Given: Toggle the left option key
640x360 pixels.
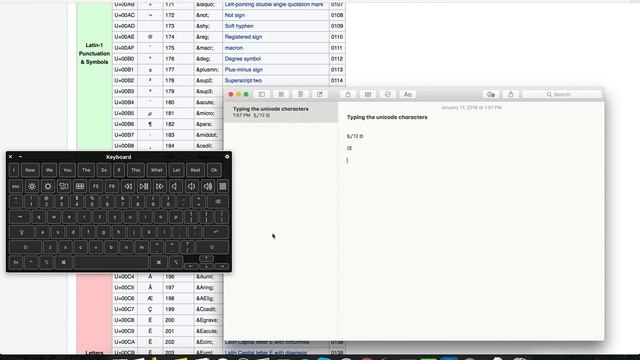Looking at the screenshot, I should click(47, 262).
